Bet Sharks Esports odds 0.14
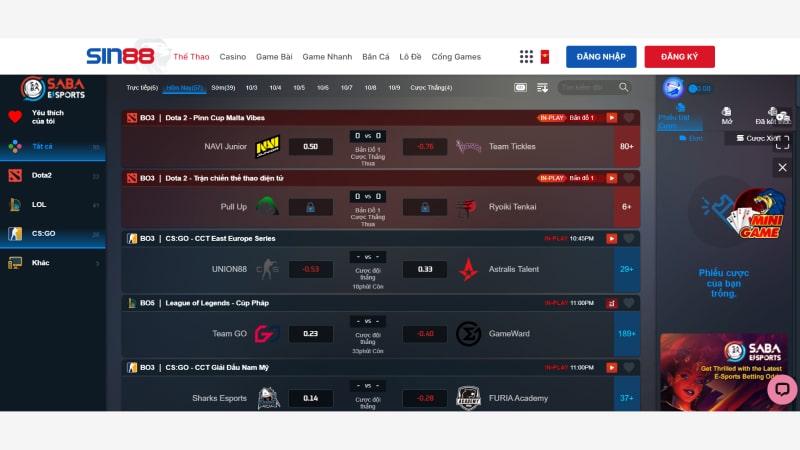 point(310,398)
